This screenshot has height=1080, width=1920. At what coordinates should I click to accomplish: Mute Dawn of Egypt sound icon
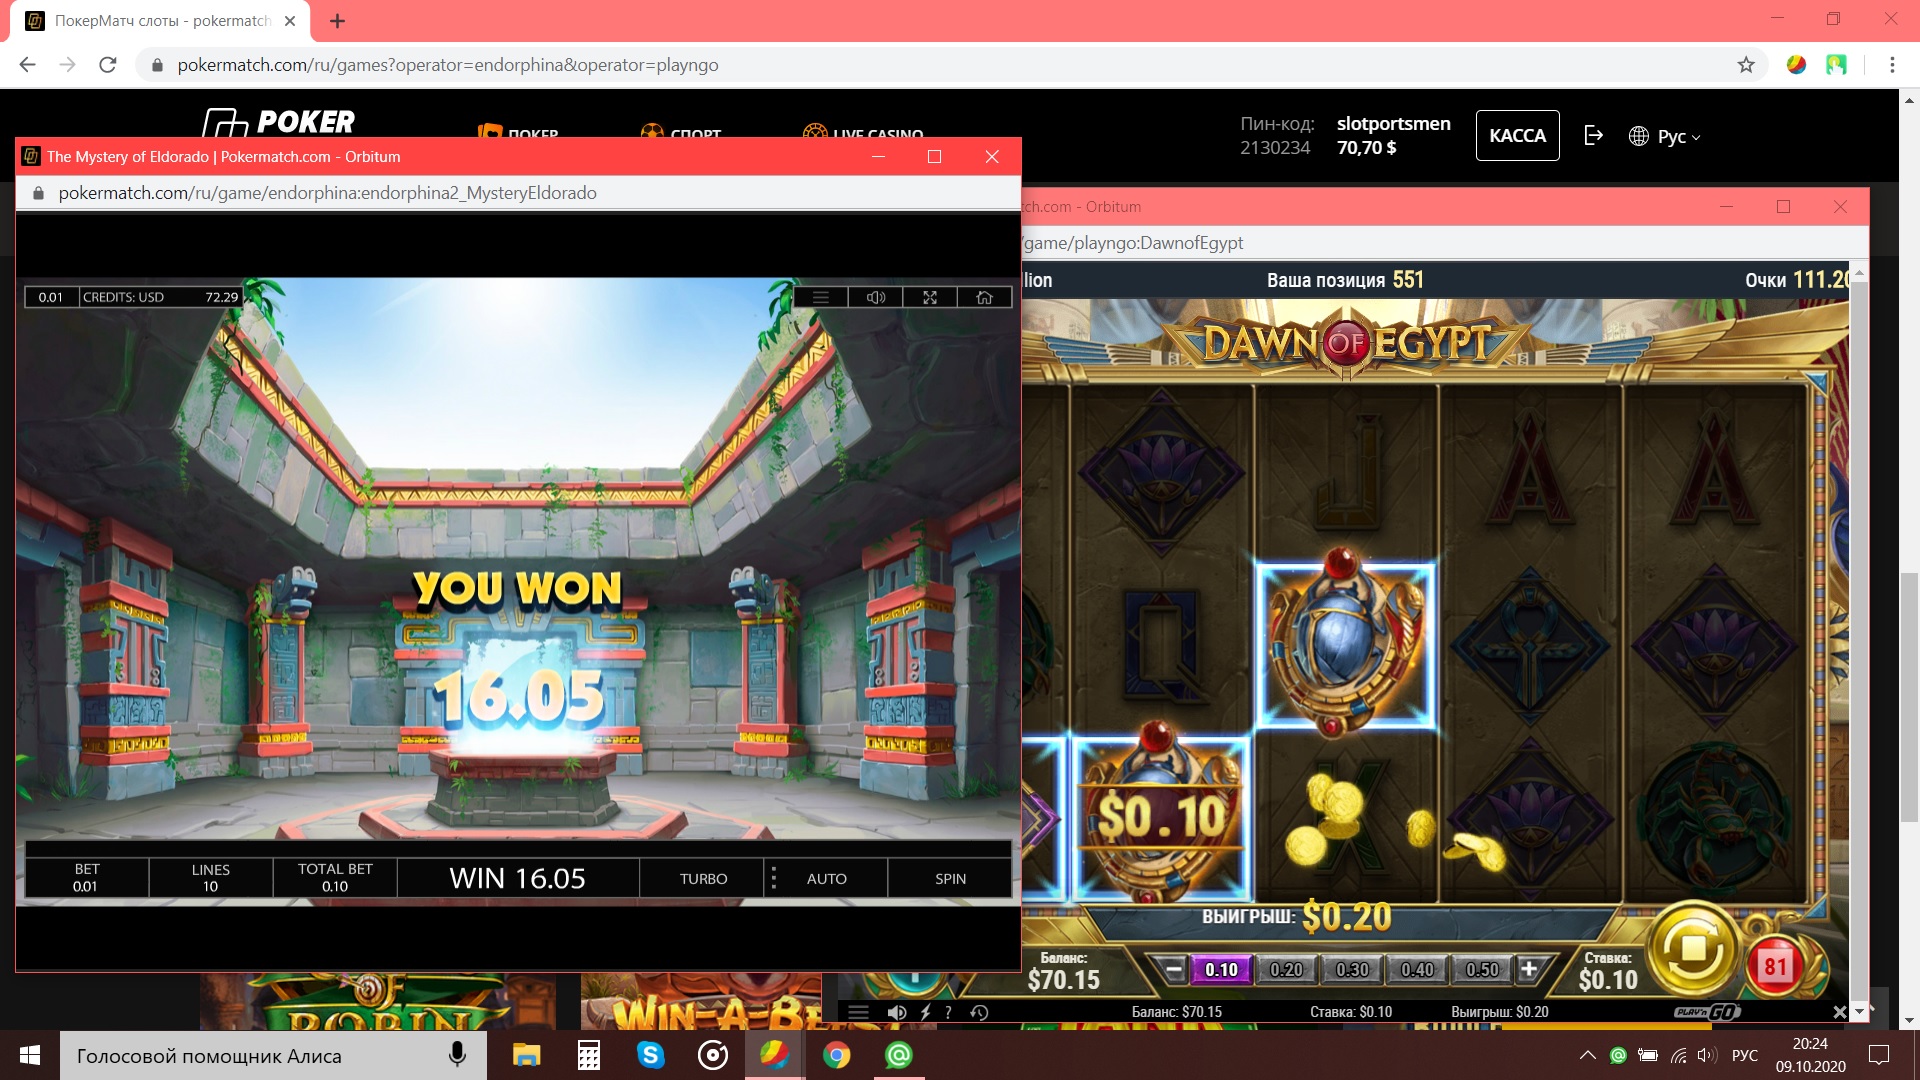[897, 1012]
